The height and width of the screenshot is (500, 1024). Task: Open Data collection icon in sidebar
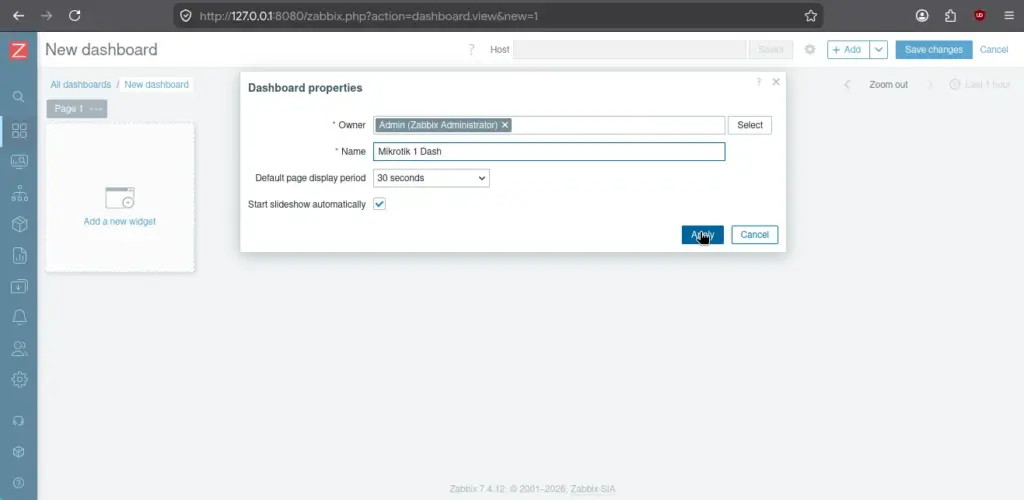point(20,287)
